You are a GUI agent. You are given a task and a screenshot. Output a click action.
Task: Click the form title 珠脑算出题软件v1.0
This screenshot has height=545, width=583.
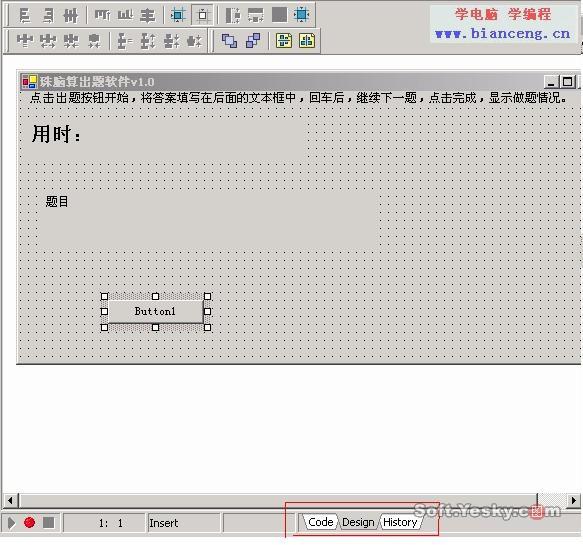coord(97,82)
